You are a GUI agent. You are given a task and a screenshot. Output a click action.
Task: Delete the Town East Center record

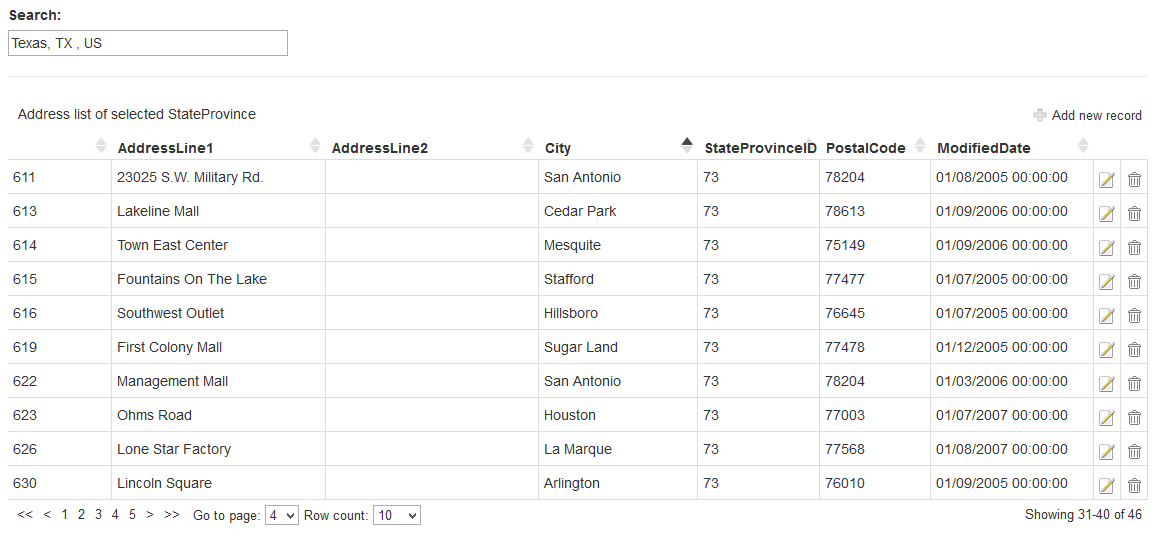point(1134,247)
